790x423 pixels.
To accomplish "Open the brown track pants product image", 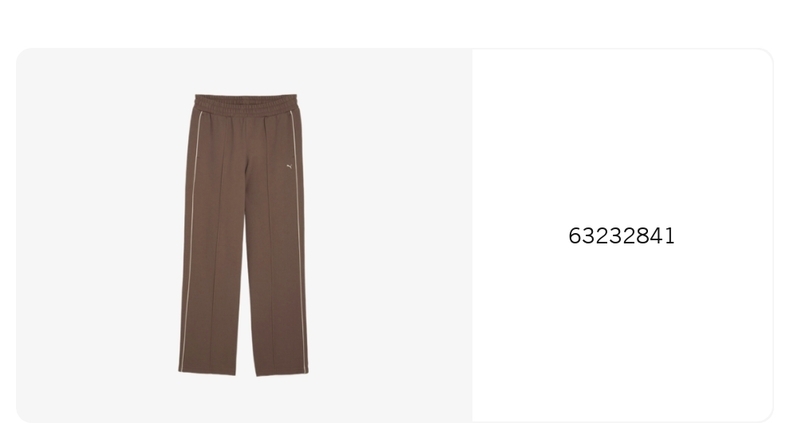I will 244,235.
